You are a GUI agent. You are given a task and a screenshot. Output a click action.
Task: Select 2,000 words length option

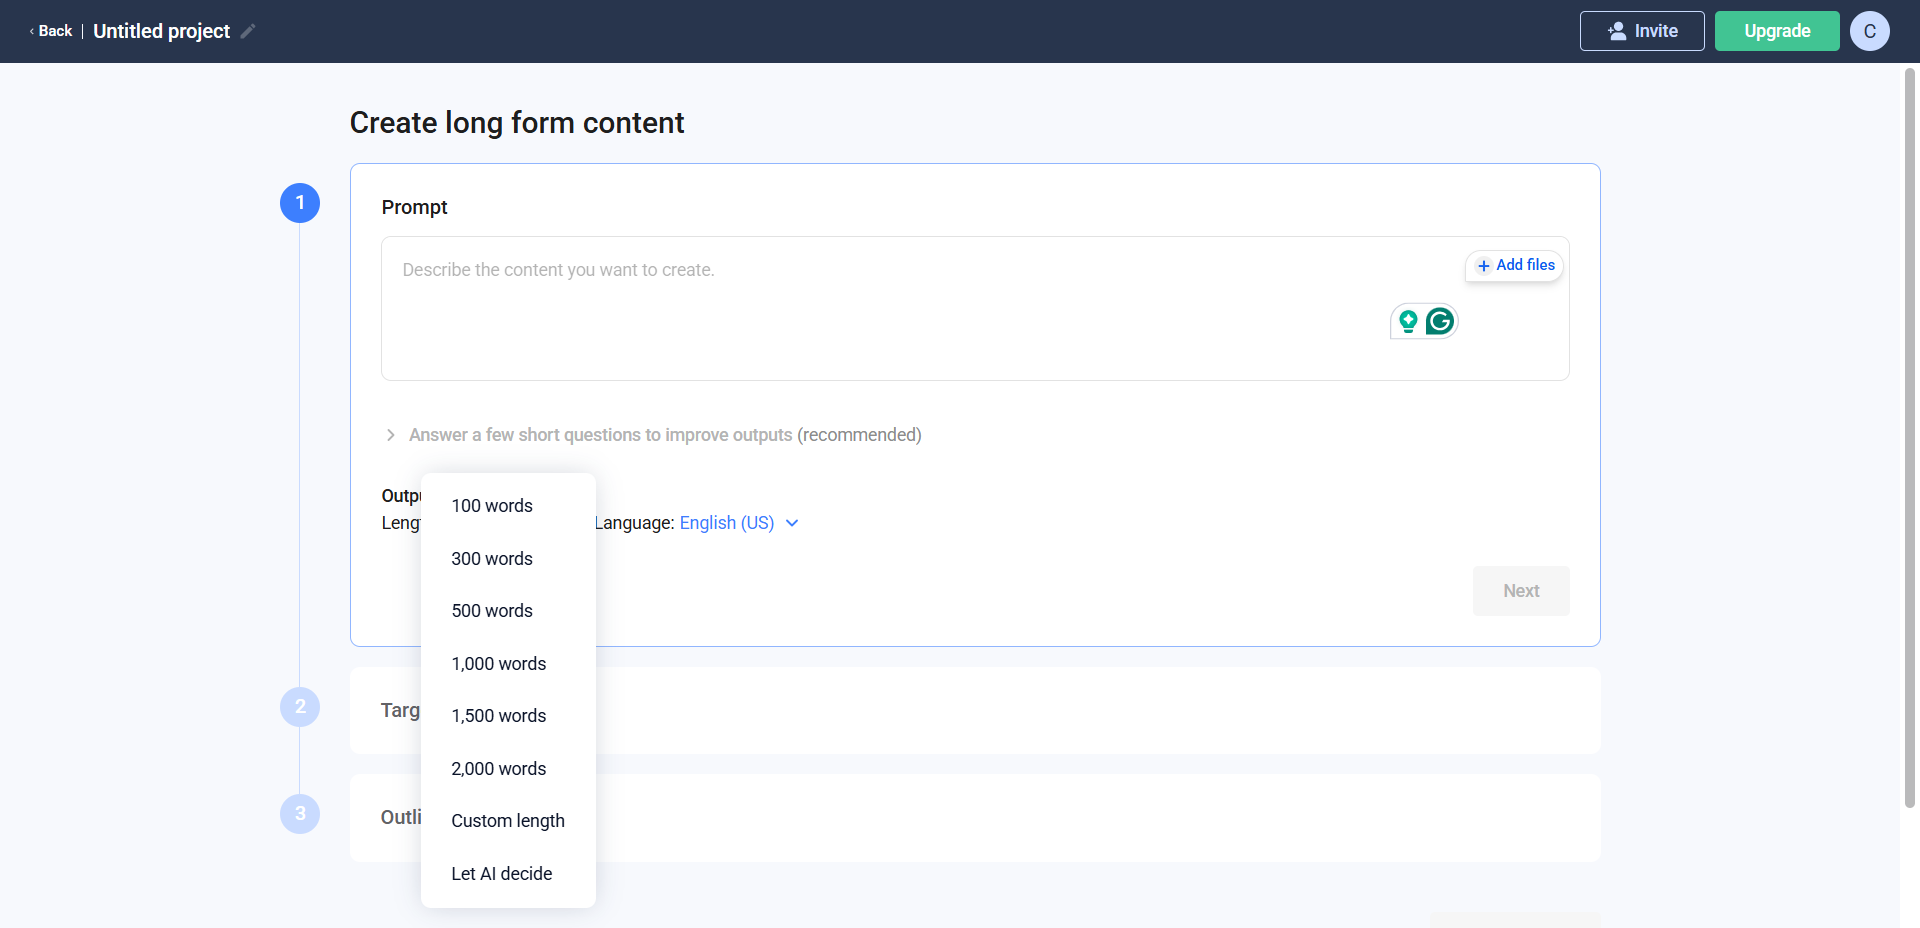508,769
